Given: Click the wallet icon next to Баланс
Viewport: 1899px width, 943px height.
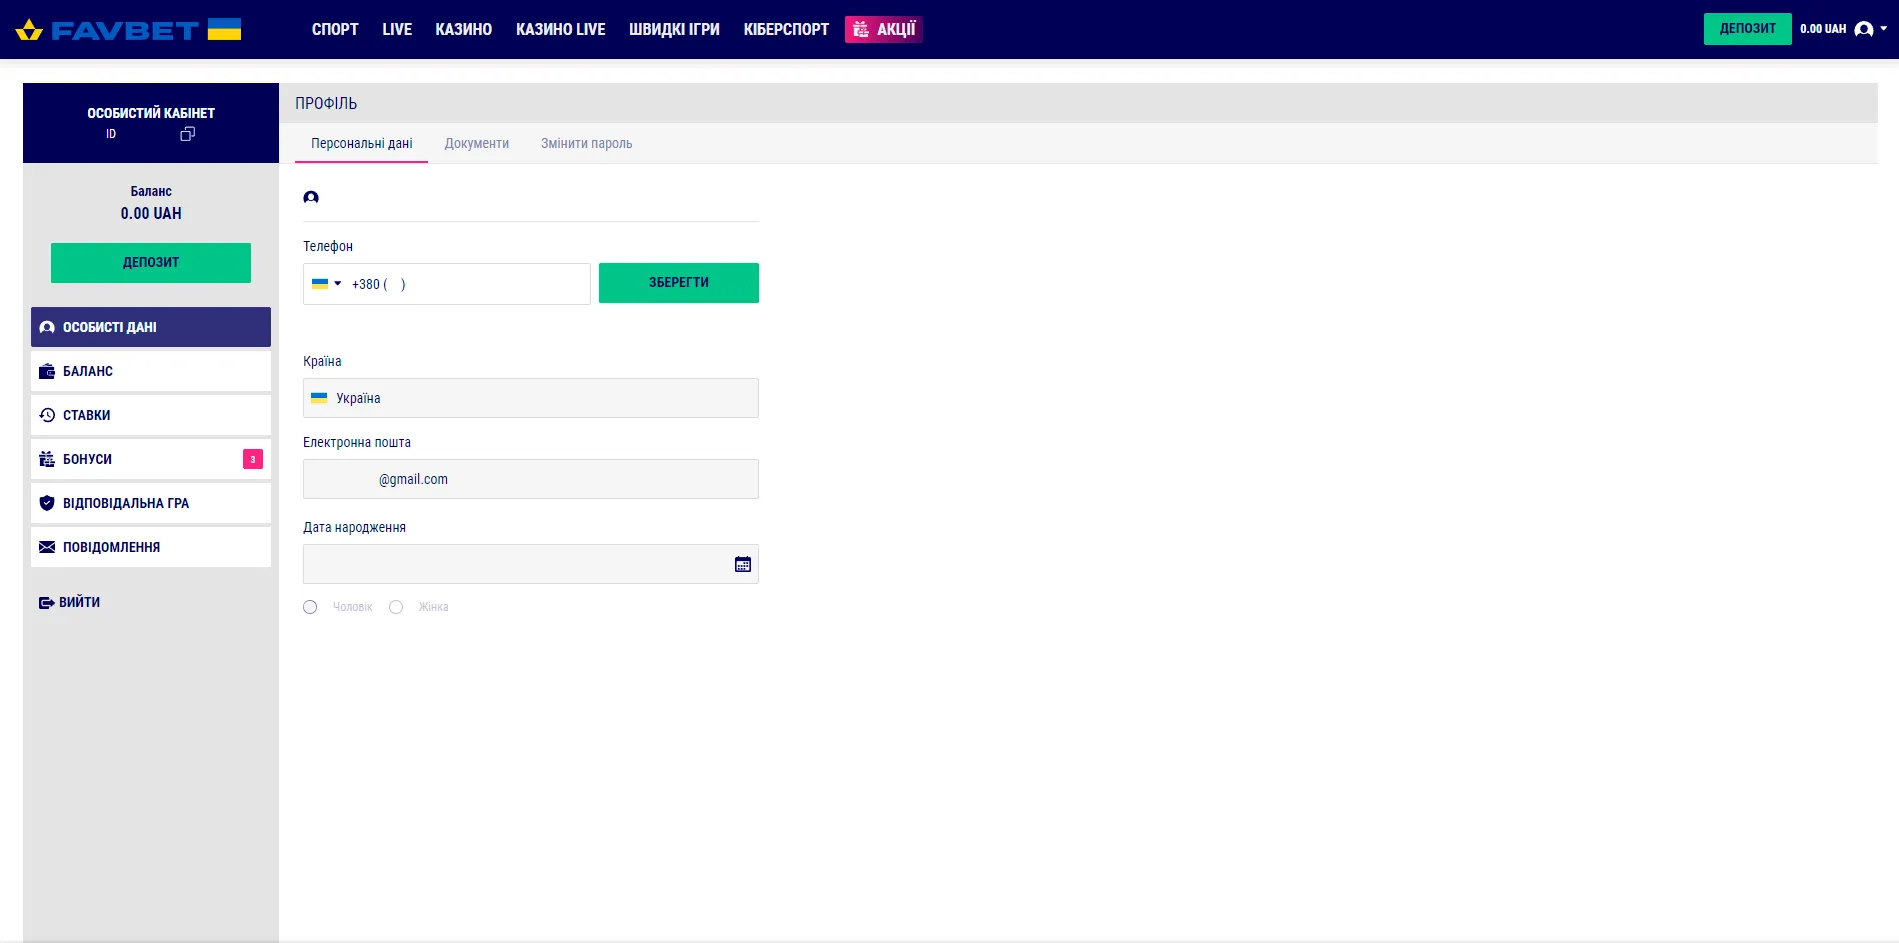Looking at the screenshot, I should (47, 371).
